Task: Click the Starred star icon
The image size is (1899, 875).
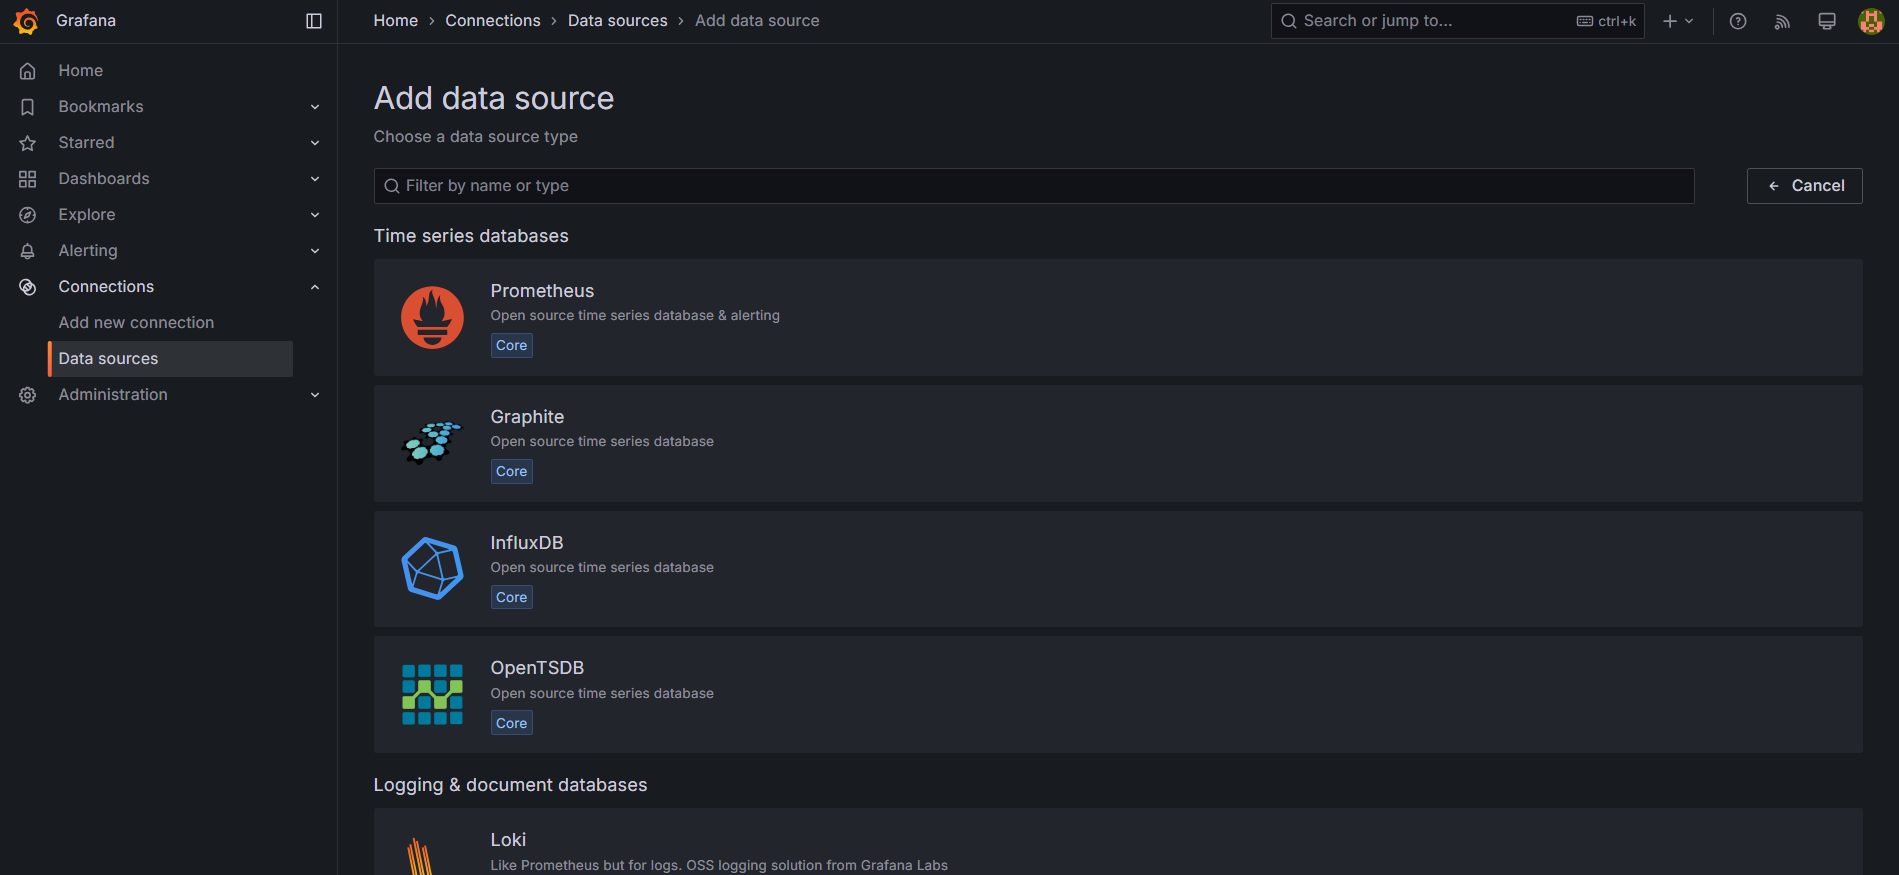Action: (x=28, y=143)
